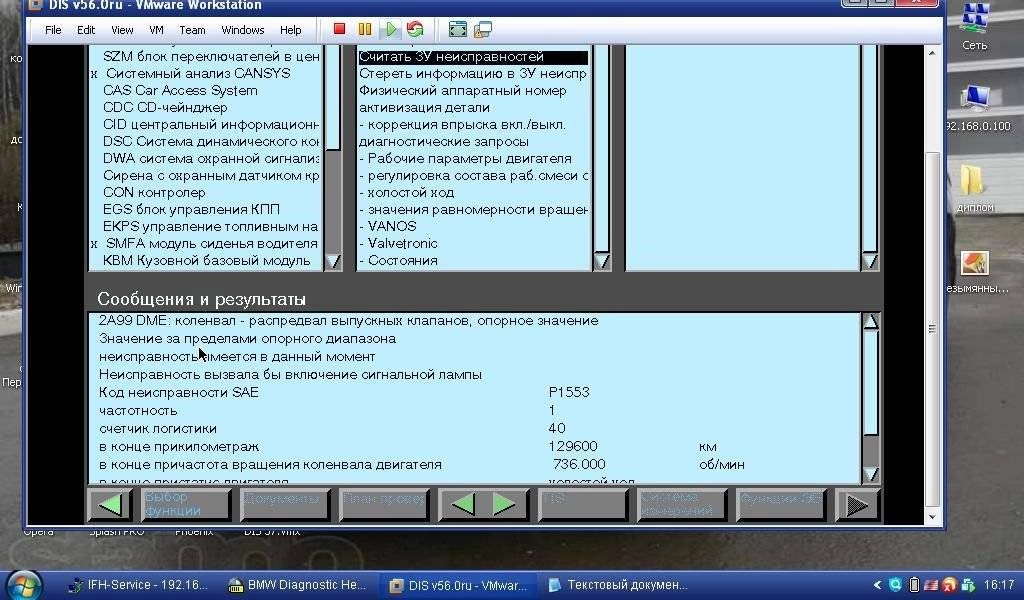Image resolution: width=1024 pixels, height=600 pixels.
Task: Click the black forward arrow at the bottom right
Action: coord(857,505)
